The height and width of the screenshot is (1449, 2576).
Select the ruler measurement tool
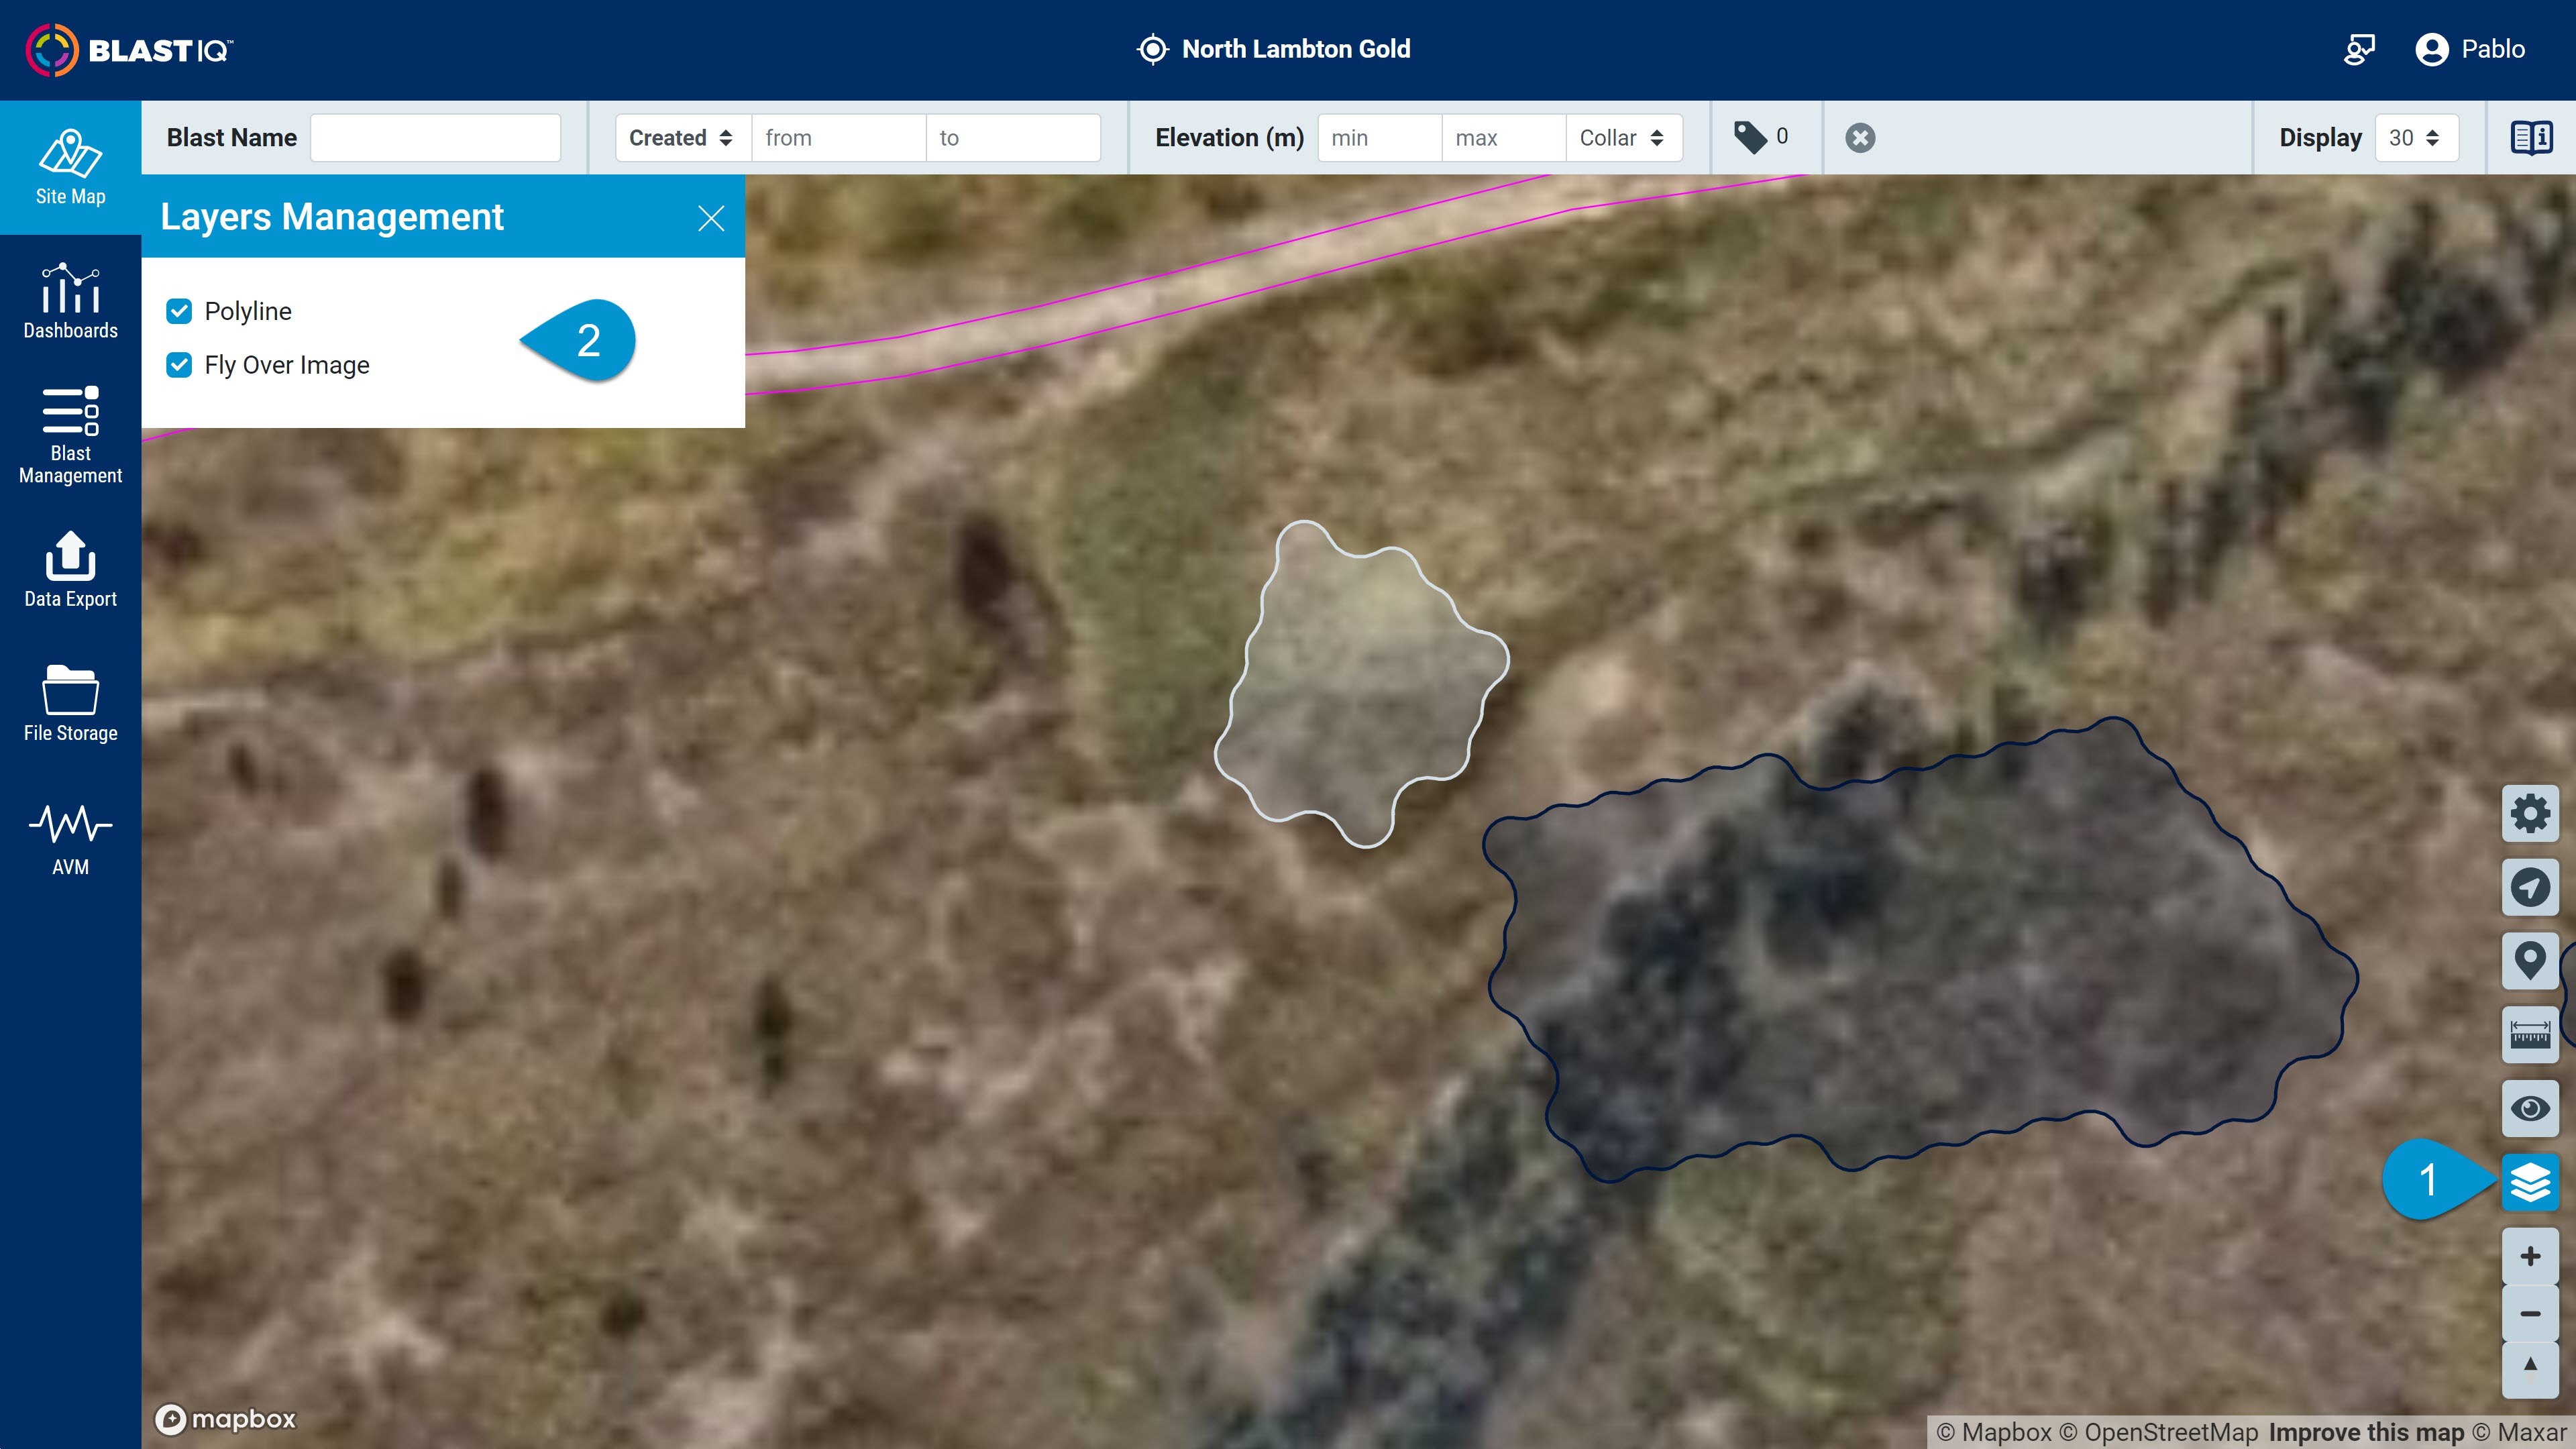[x=2530, y=1035]
